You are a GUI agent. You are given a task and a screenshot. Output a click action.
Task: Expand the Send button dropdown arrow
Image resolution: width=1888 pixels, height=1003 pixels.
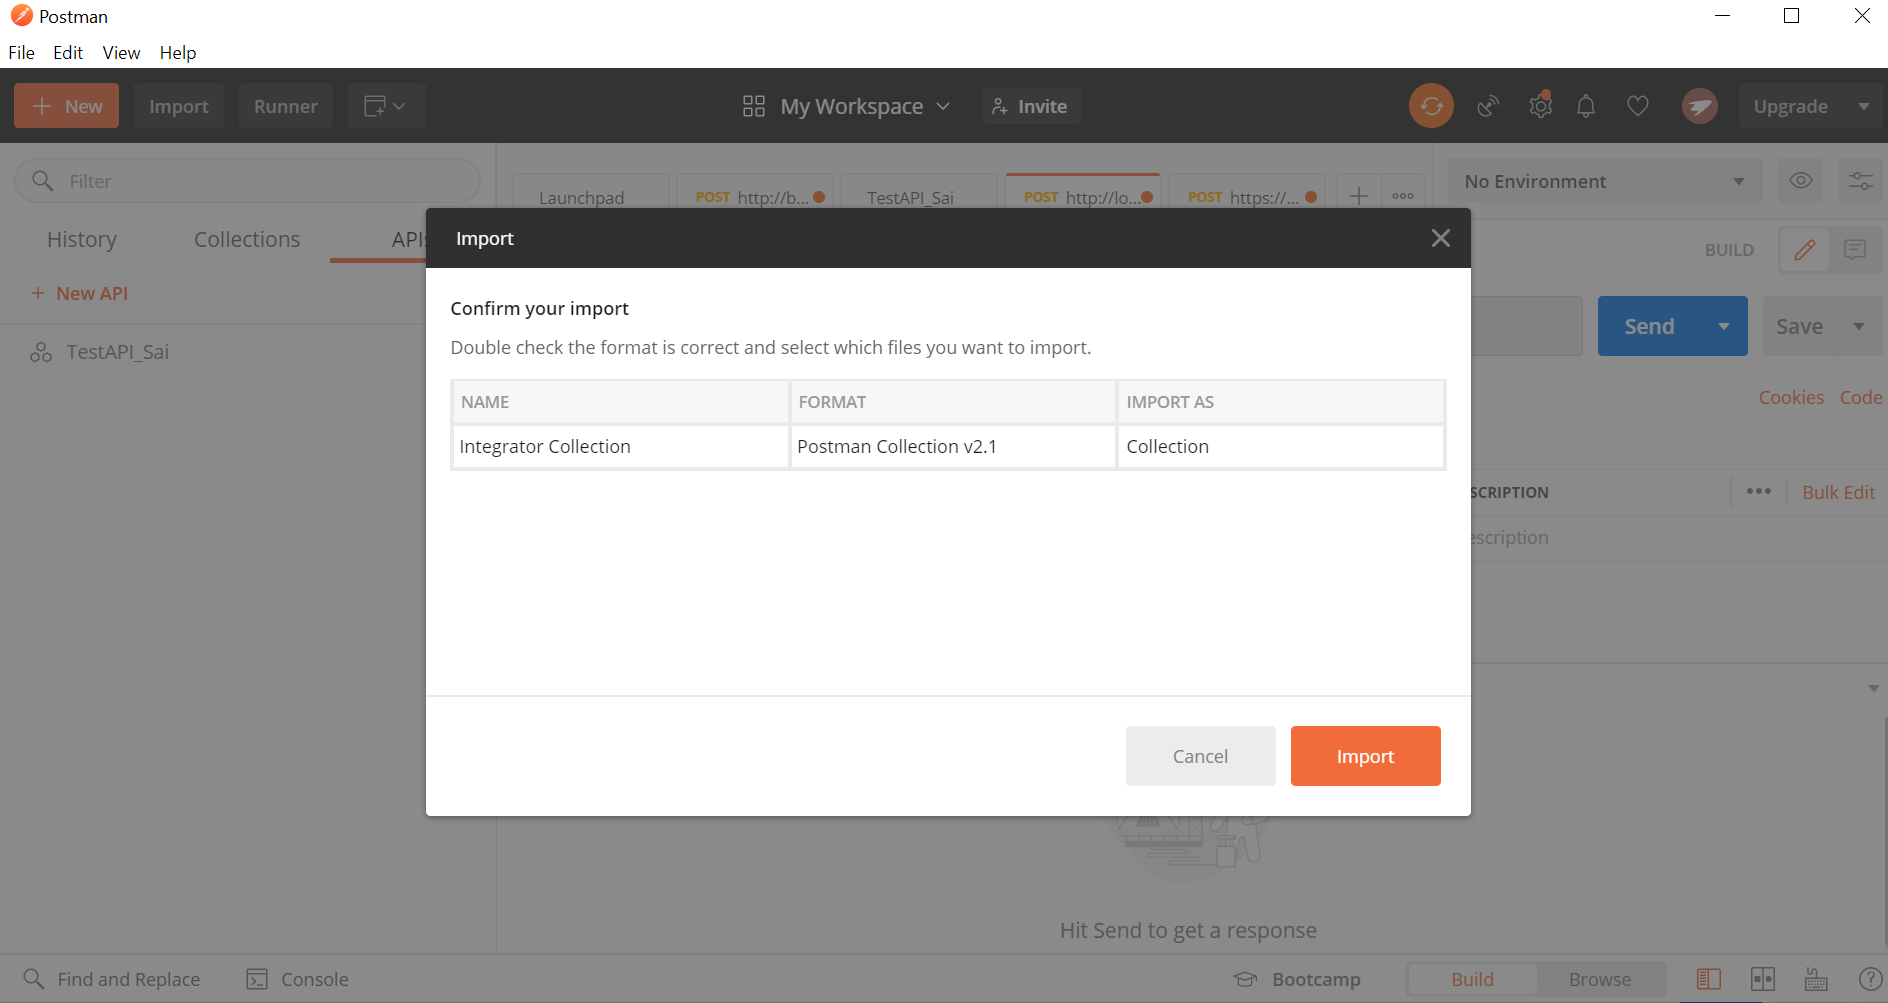tap(1723, 326)
